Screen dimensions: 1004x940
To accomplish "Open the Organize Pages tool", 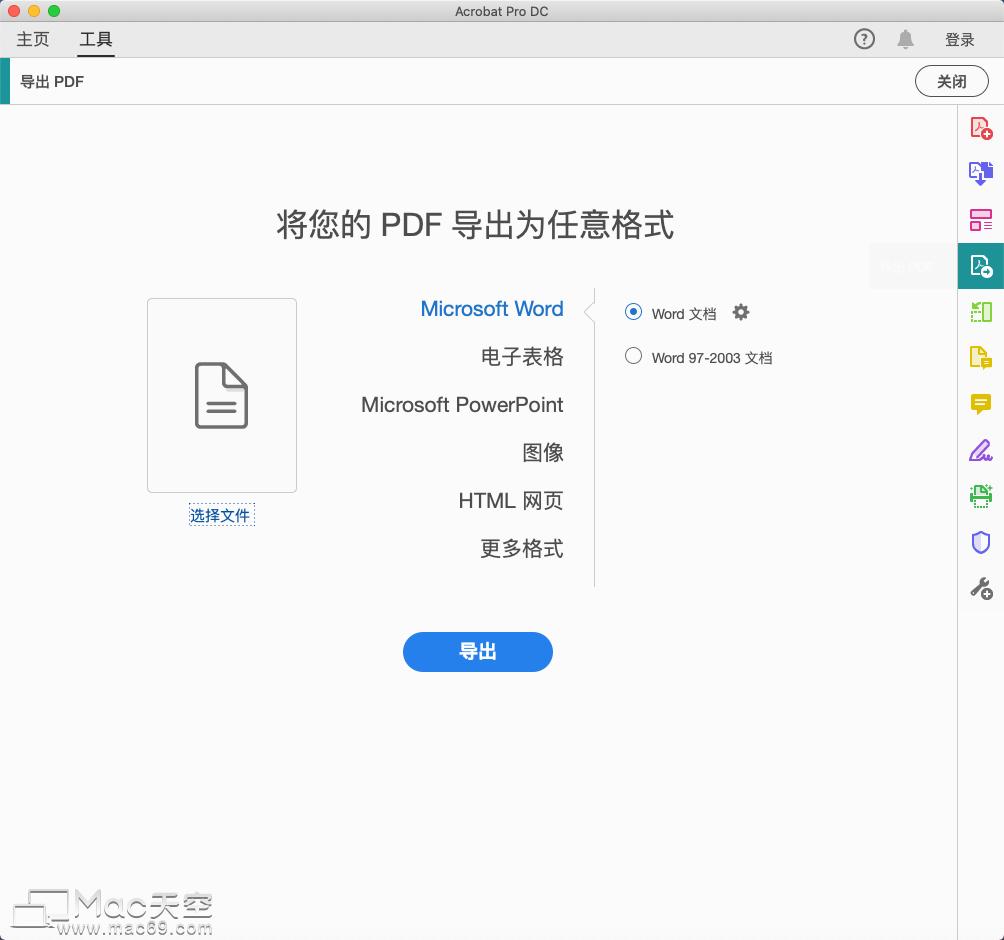I will [982, 218].
